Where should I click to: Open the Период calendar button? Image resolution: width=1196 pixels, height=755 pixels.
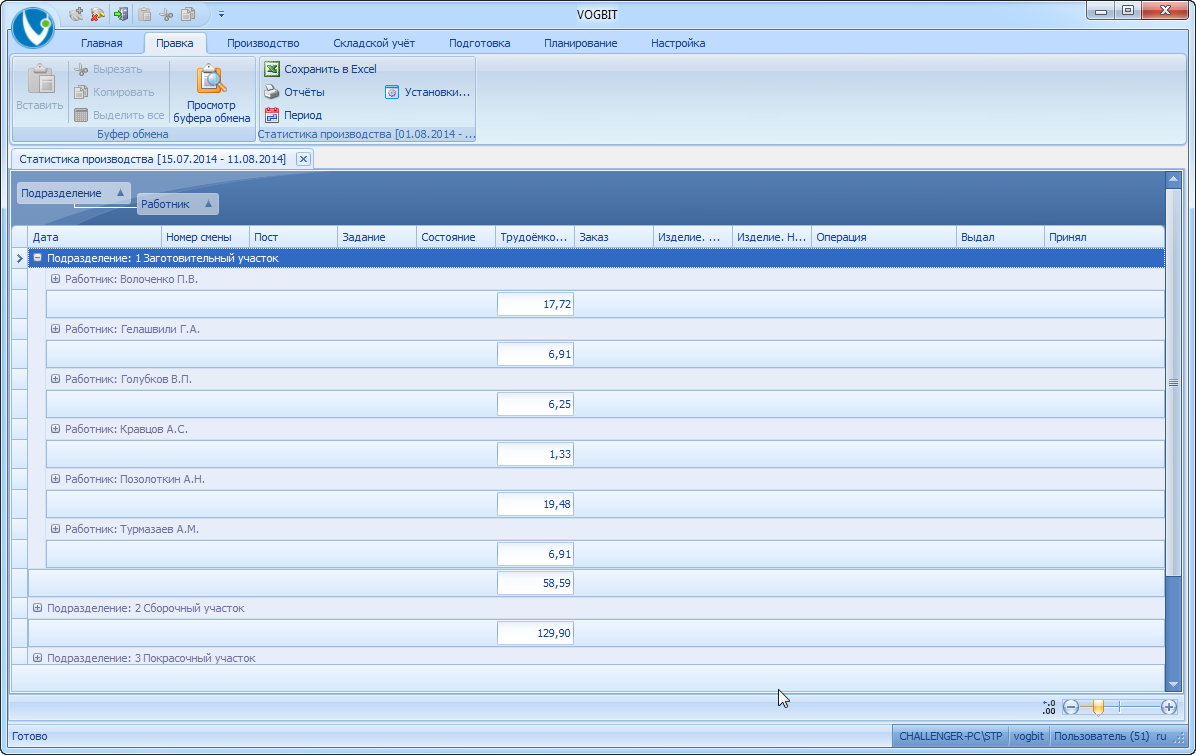pyautogui.click(x=293, y=115)
